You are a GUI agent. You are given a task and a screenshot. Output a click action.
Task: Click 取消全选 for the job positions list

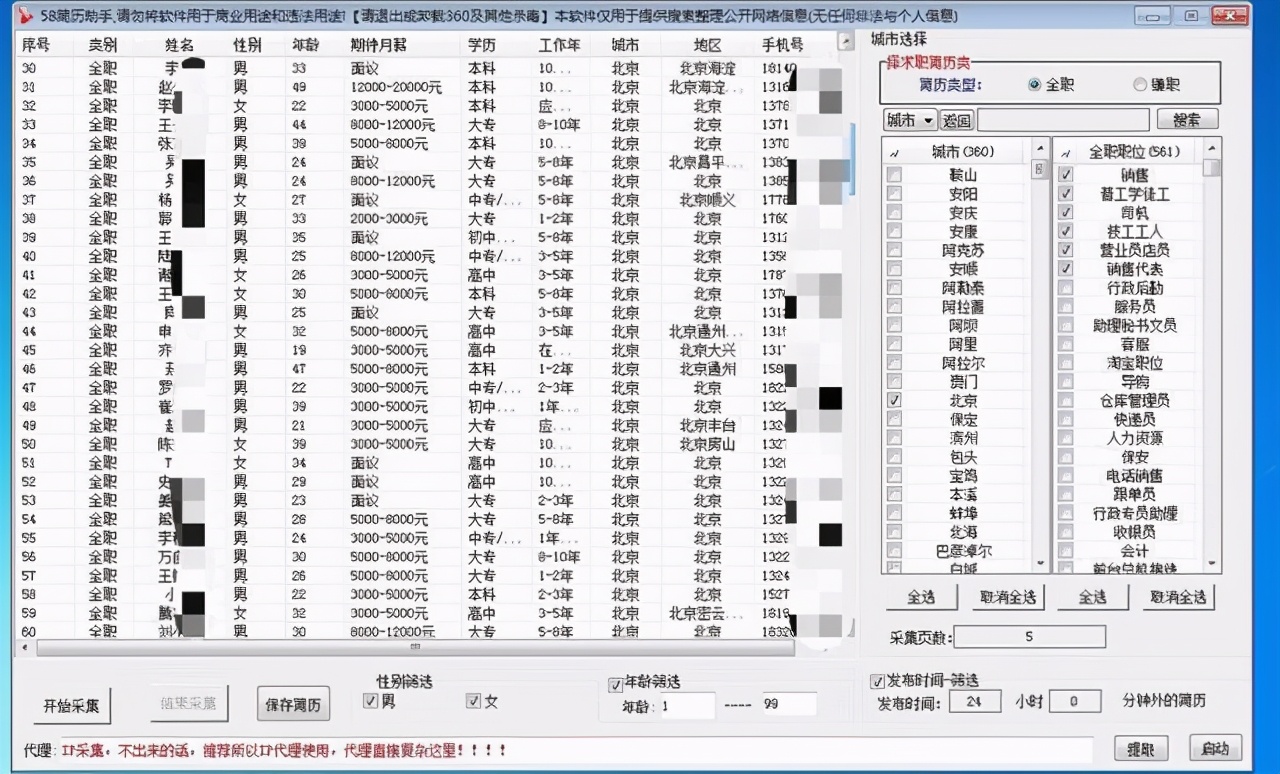(1179, 597)
